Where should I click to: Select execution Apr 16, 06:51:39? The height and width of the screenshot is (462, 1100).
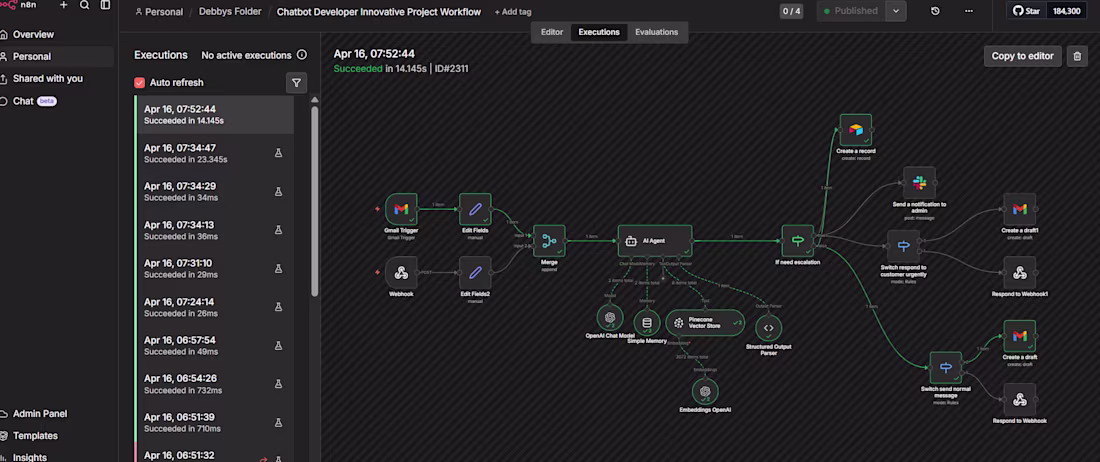tap(215, 422)
